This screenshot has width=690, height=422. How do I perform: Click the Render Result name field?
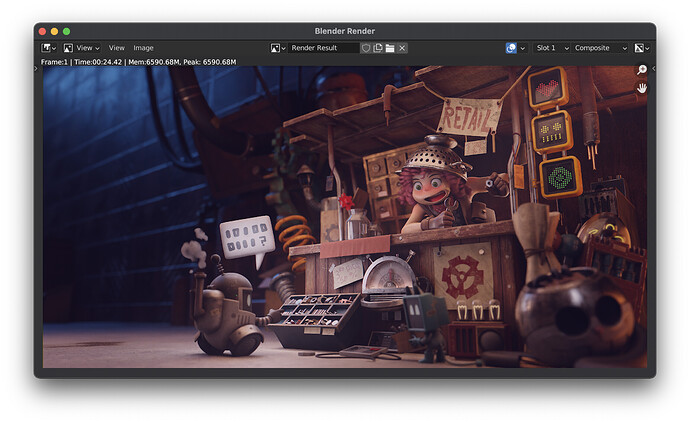tap(324, 48)
